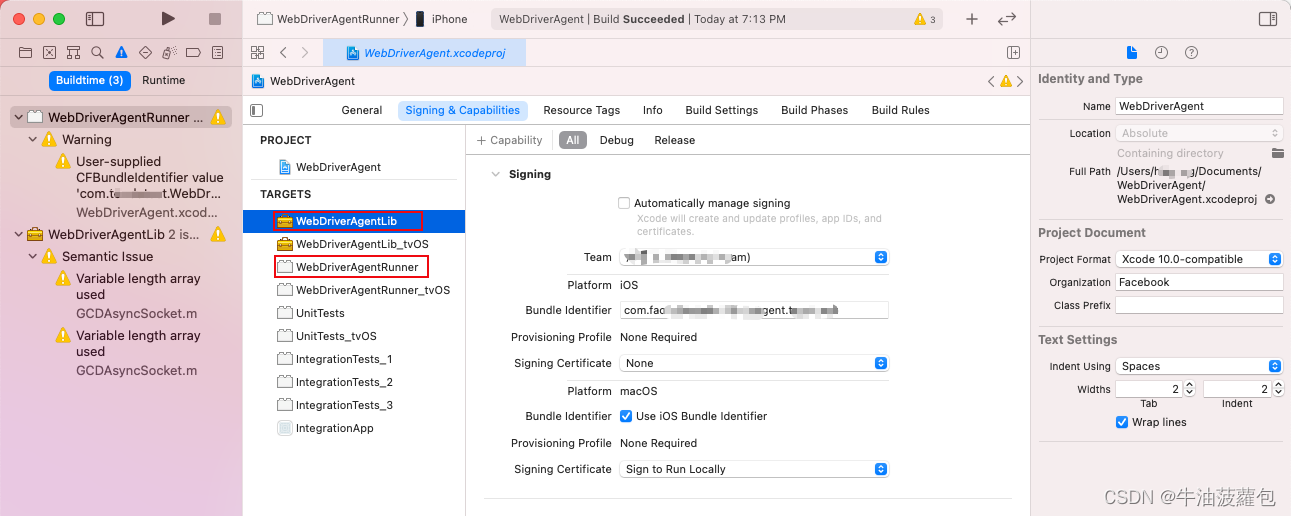
Task: Filter capabilities by Debug
Action: 617,140
